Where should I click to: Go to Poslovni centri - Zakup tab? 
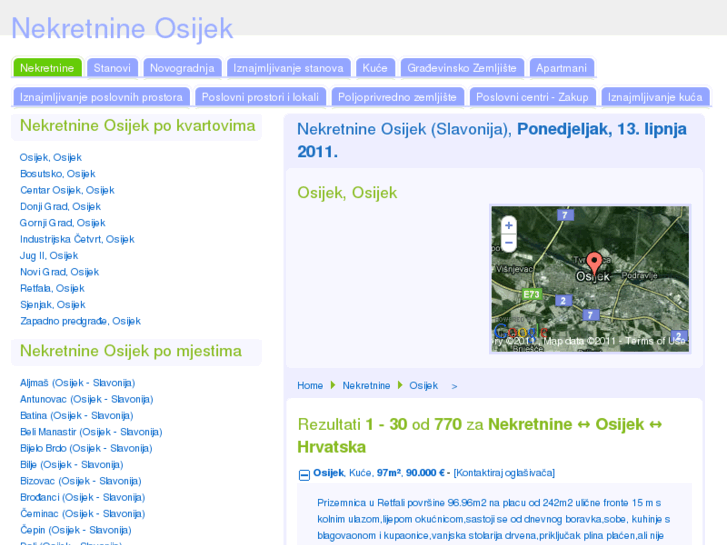click(x=532, y=97)
